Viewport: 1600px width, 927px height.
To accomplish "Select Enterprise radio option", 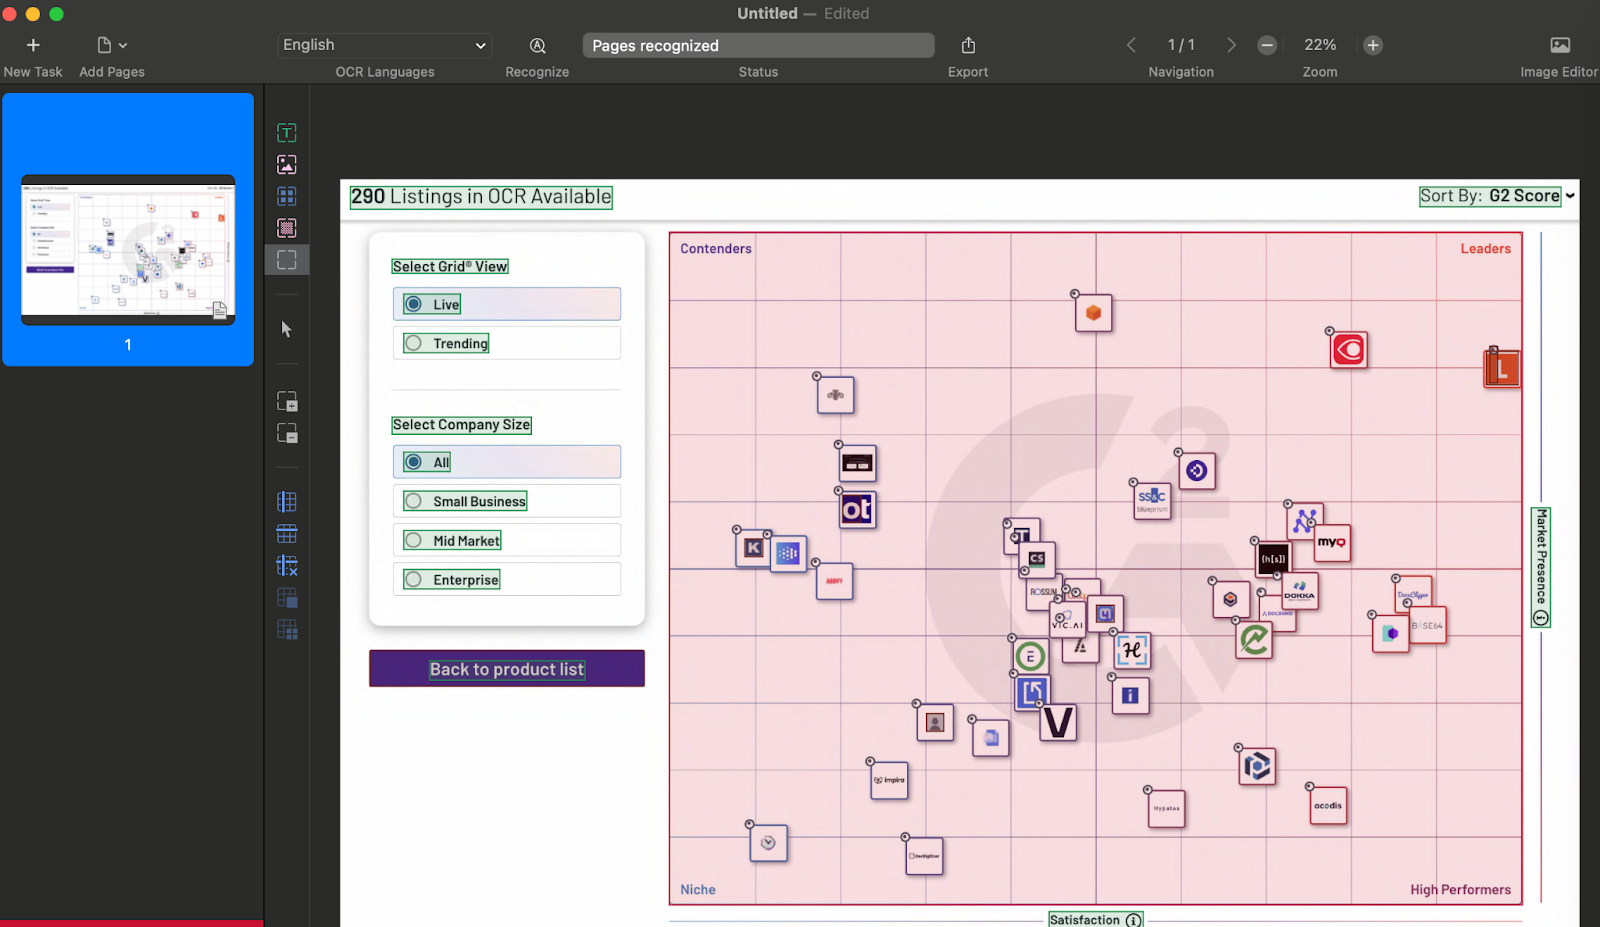I will (x=413, y=579).
